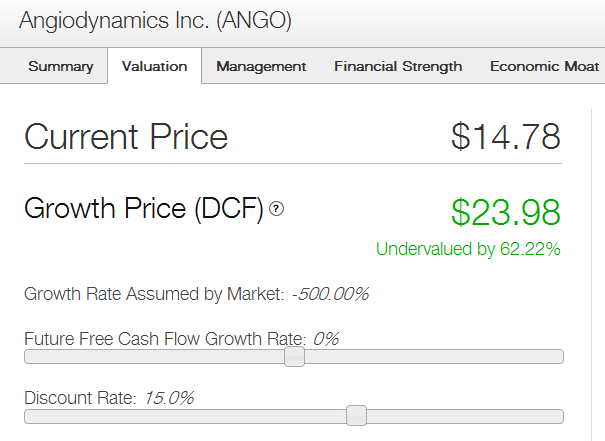
Task: Select the Valuation tab
Action: [154, 66]
